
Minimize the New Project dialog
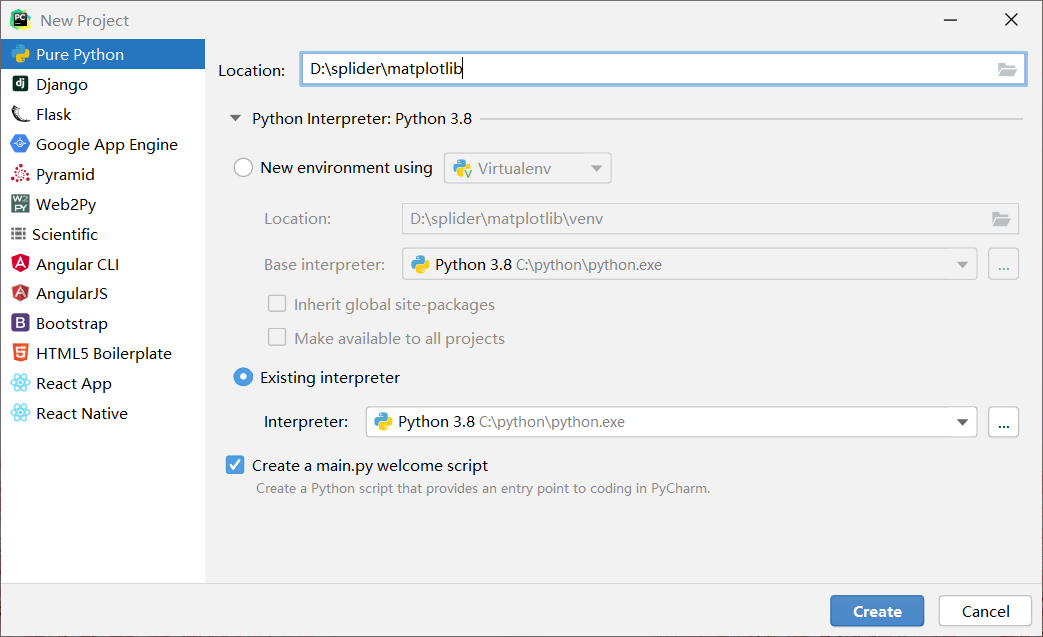tap(950, 20)
